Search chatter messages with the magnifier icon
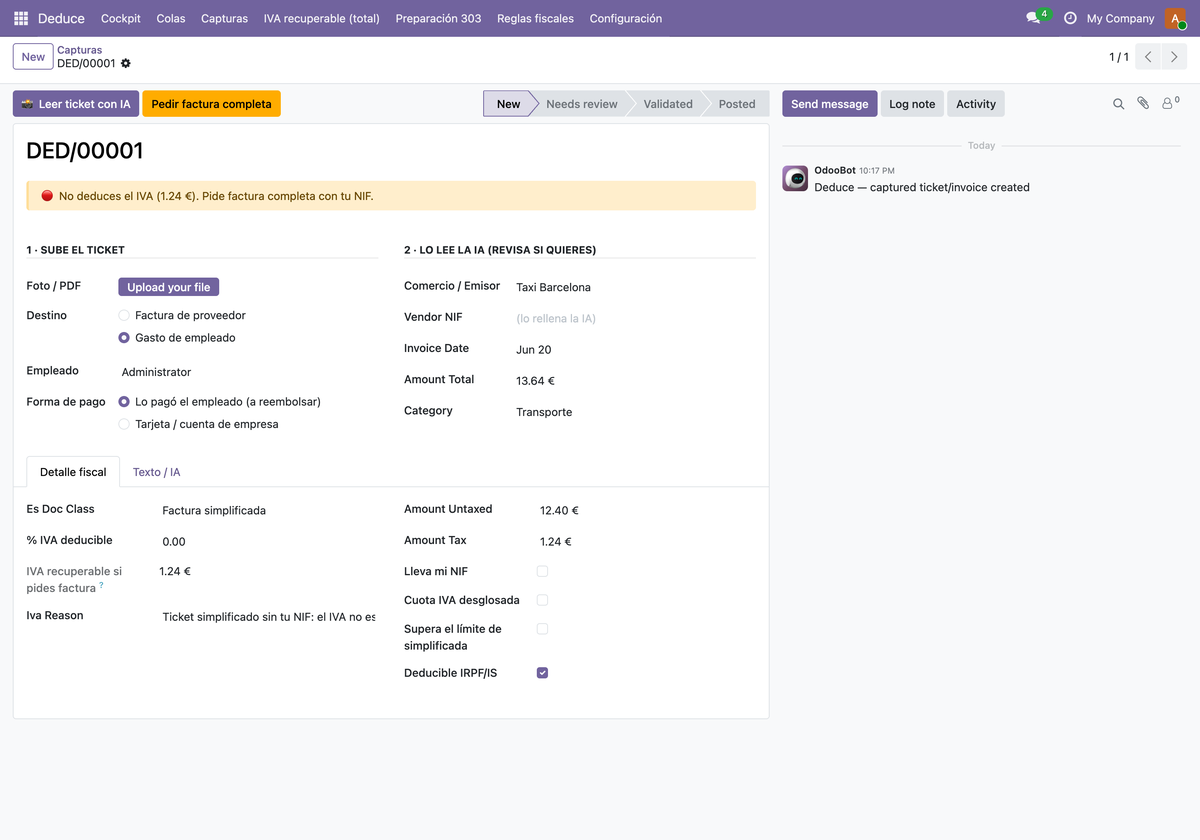The image size is (1200, 840). click(x=1118, y=104)
